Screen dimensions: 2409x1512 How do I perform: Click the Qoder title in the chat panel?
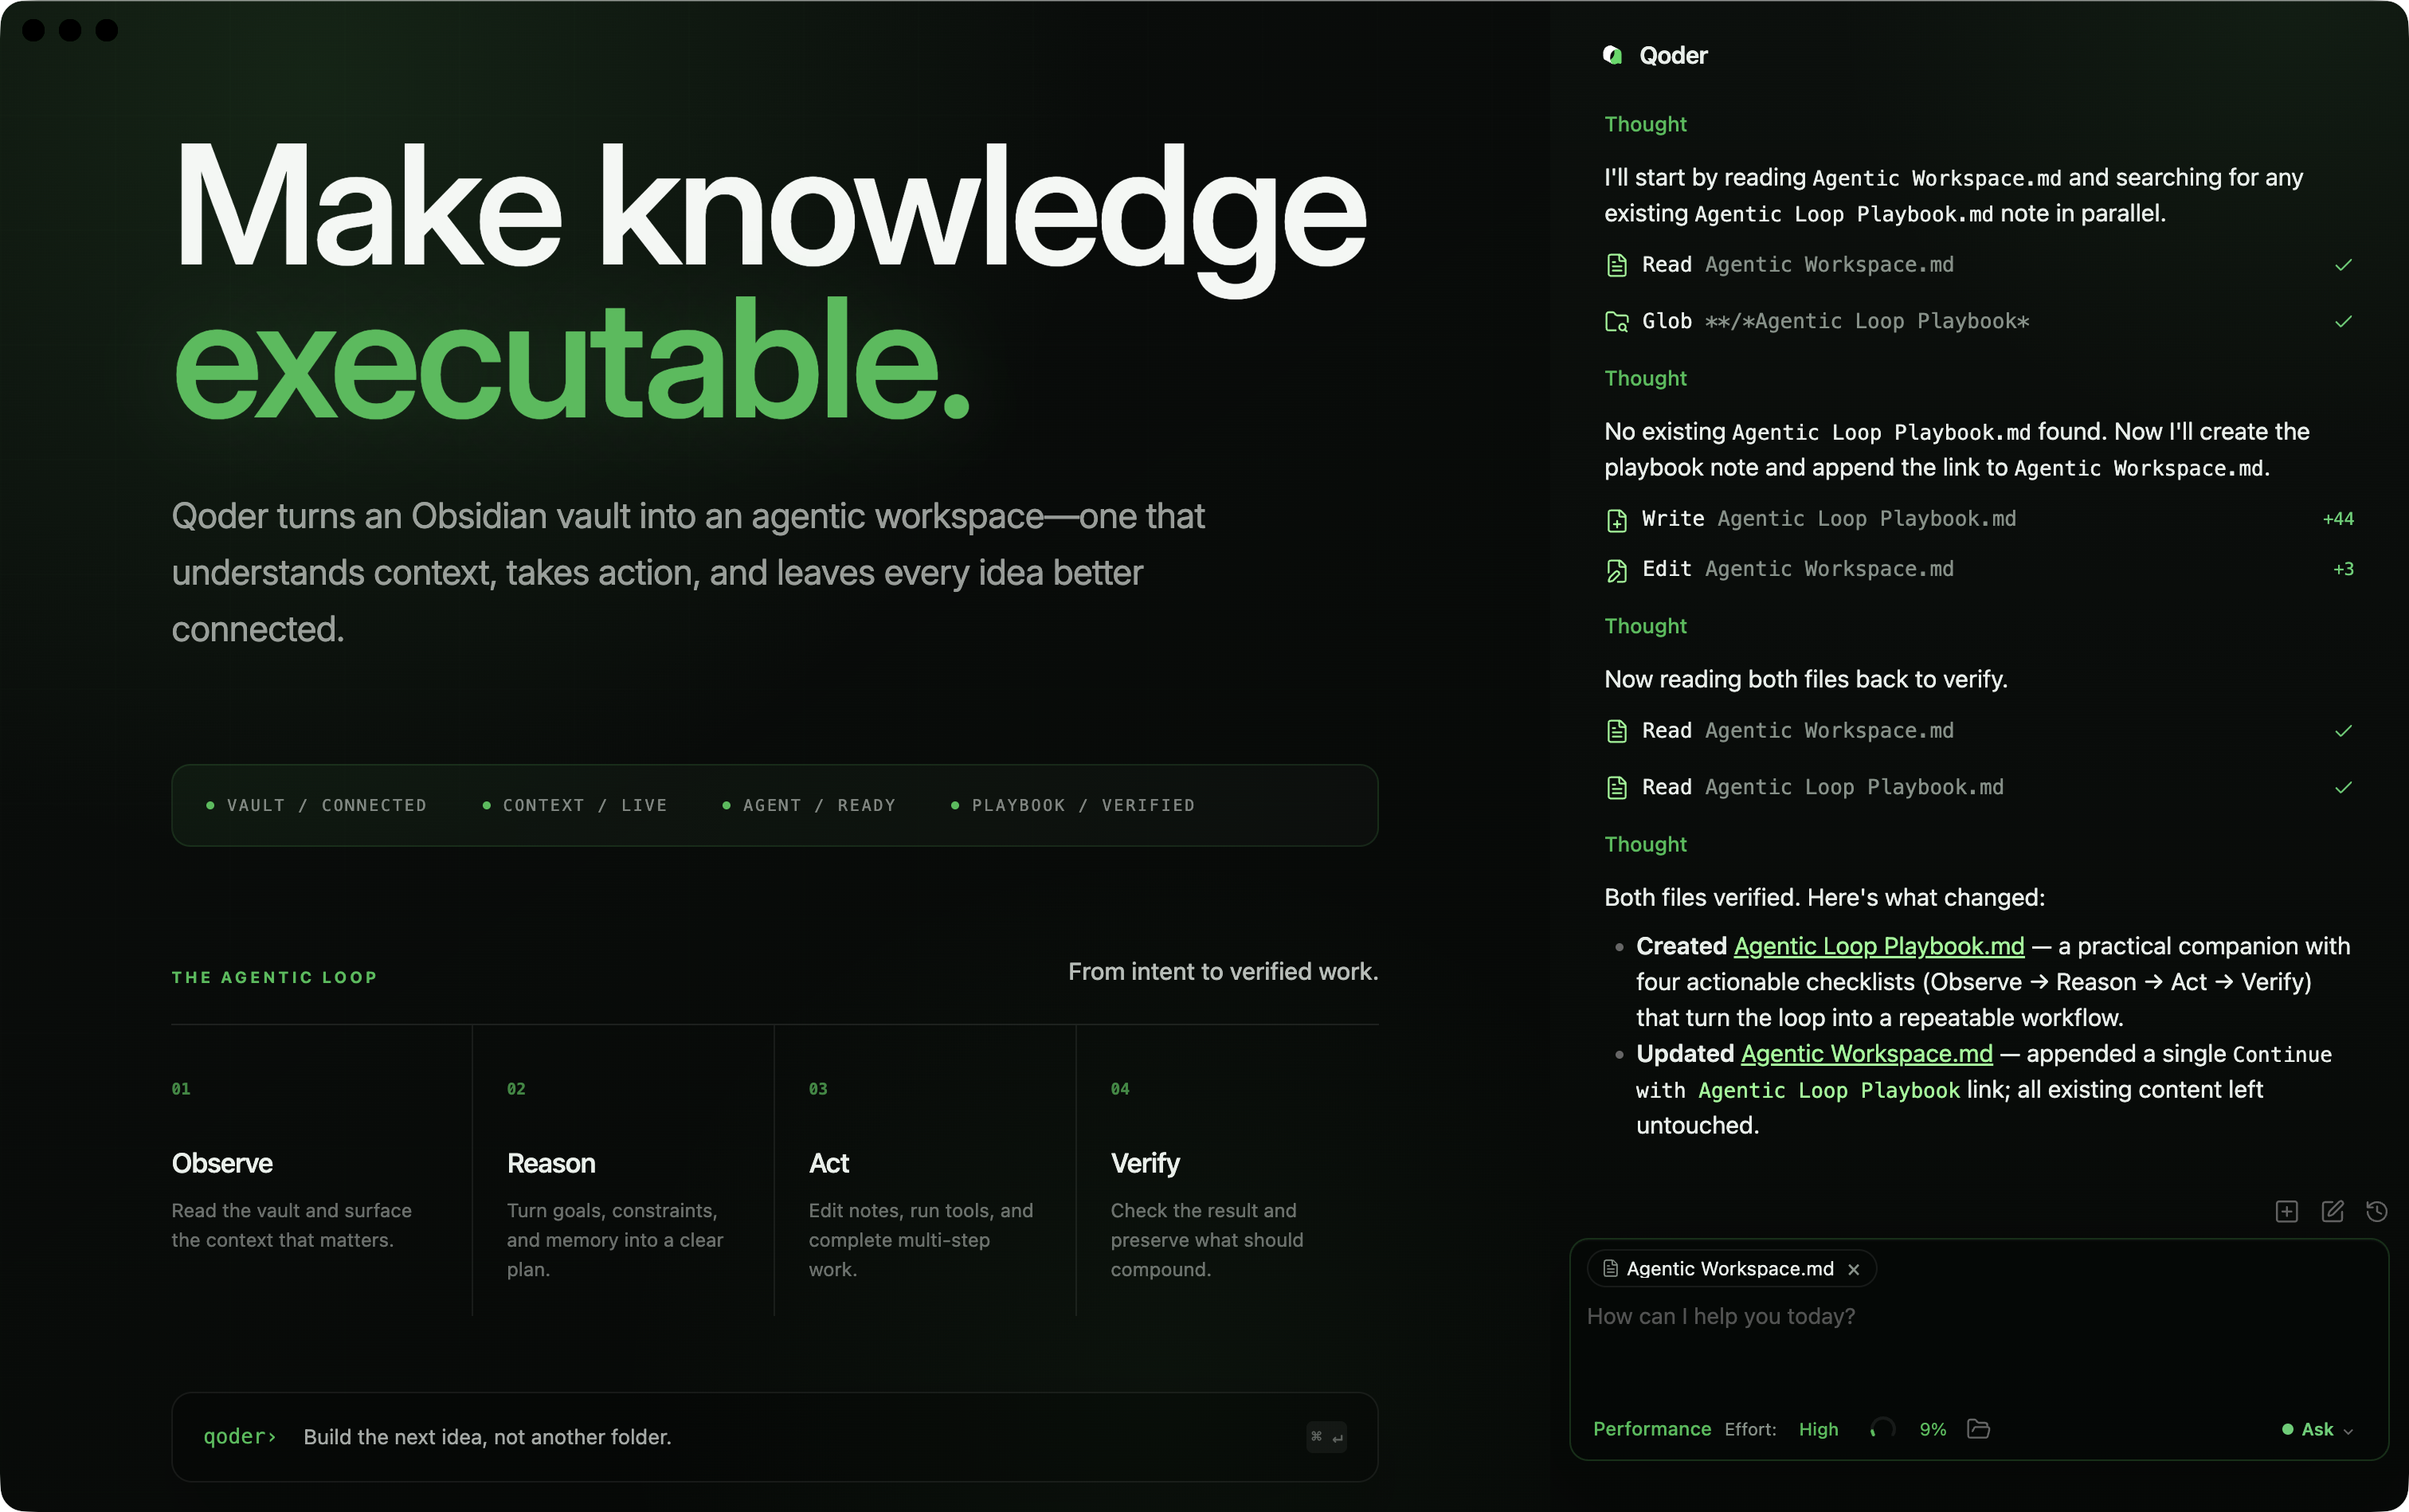1673,55
